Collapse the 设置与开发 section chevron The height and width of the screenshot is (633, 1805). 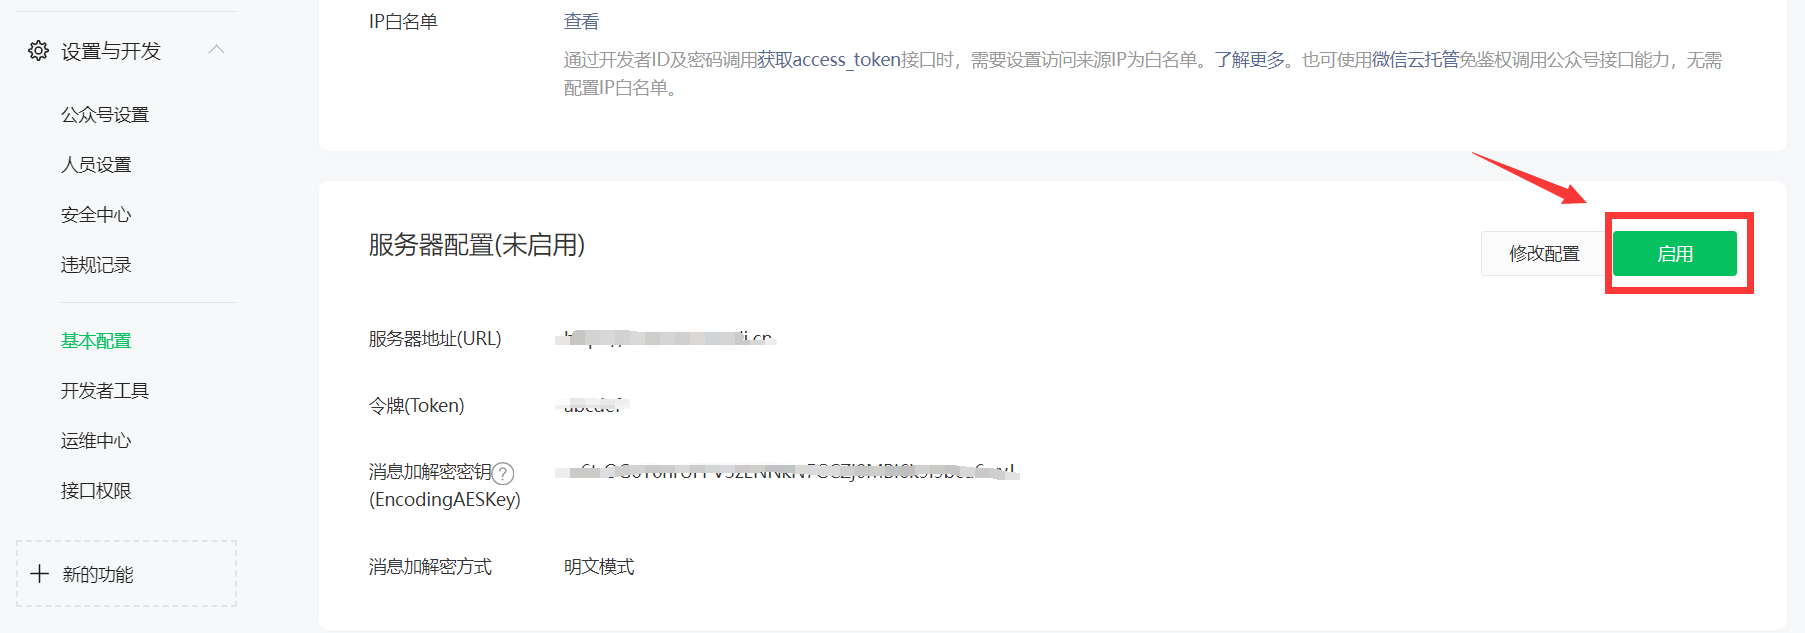point(216,50)
